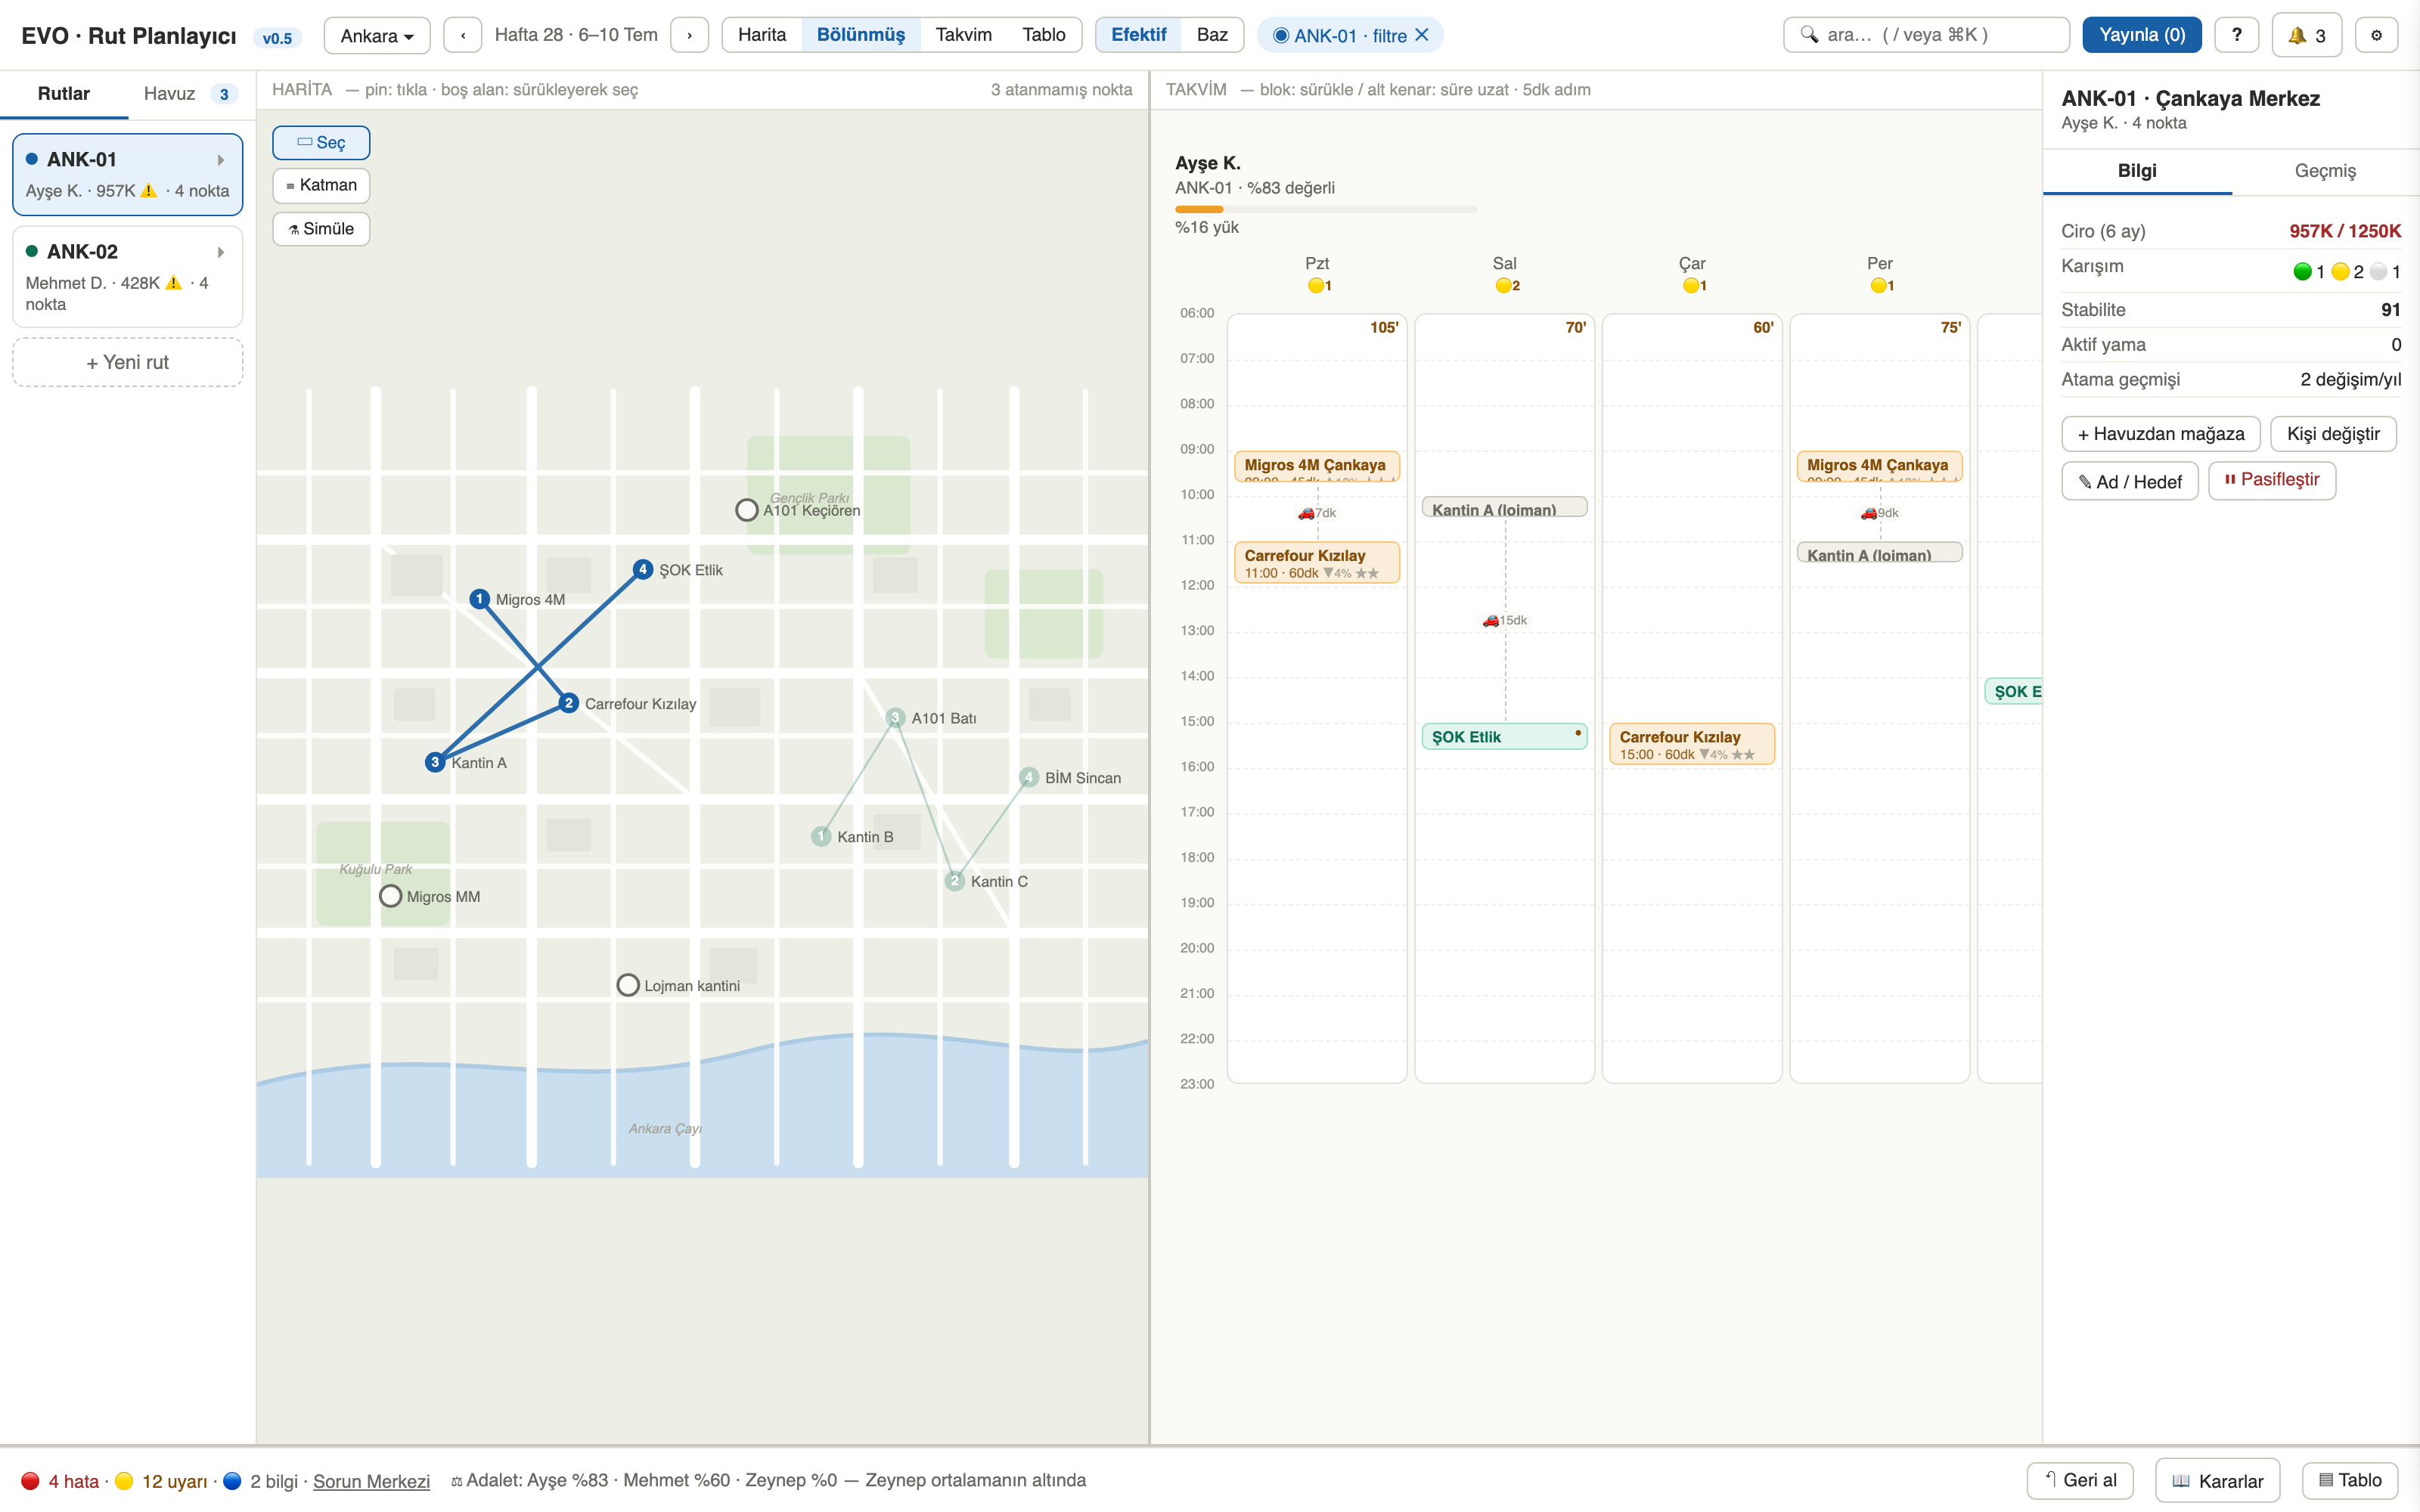The height and width of the screenshot is (1512, 2420).
Task: Click the red error status dot
Action: click(x=31, y=1481)
